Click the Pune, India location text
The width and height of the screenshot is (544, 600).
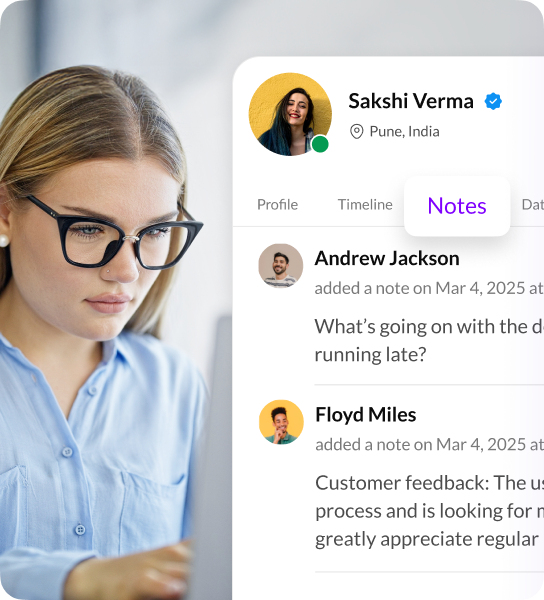pyautogui.click(x=404, y=132)
